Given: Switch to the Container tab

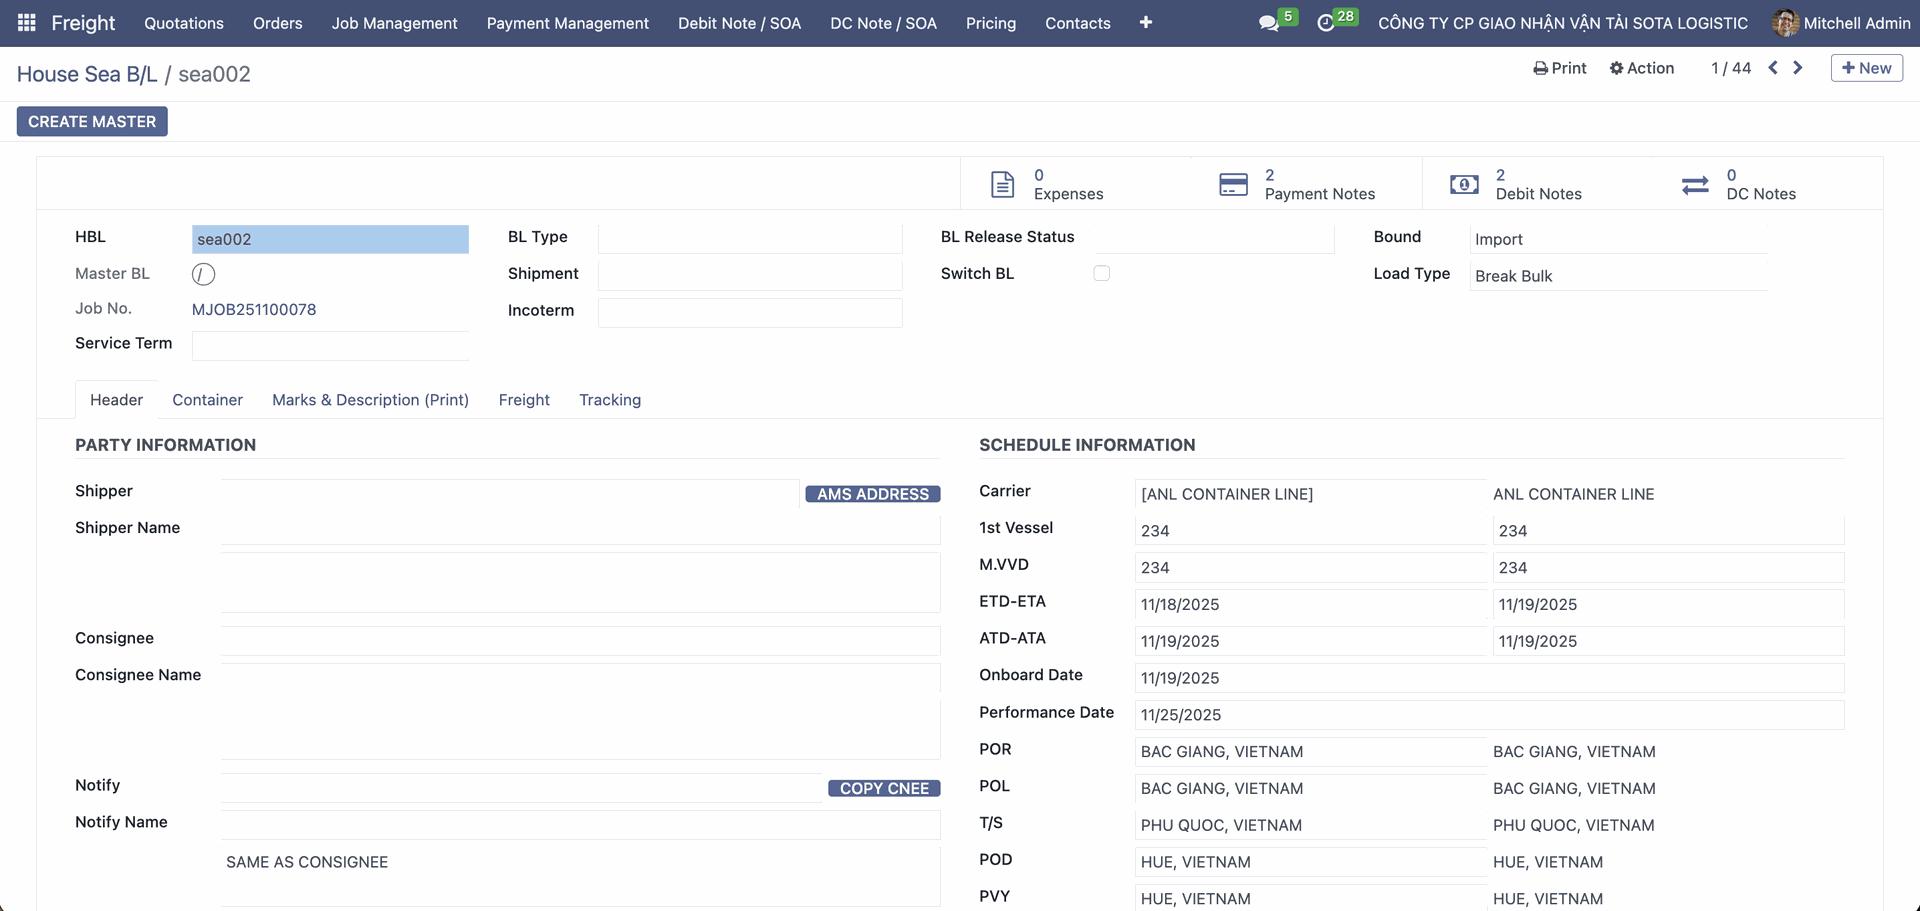Looking at the screenshot, I should (207, 400).
